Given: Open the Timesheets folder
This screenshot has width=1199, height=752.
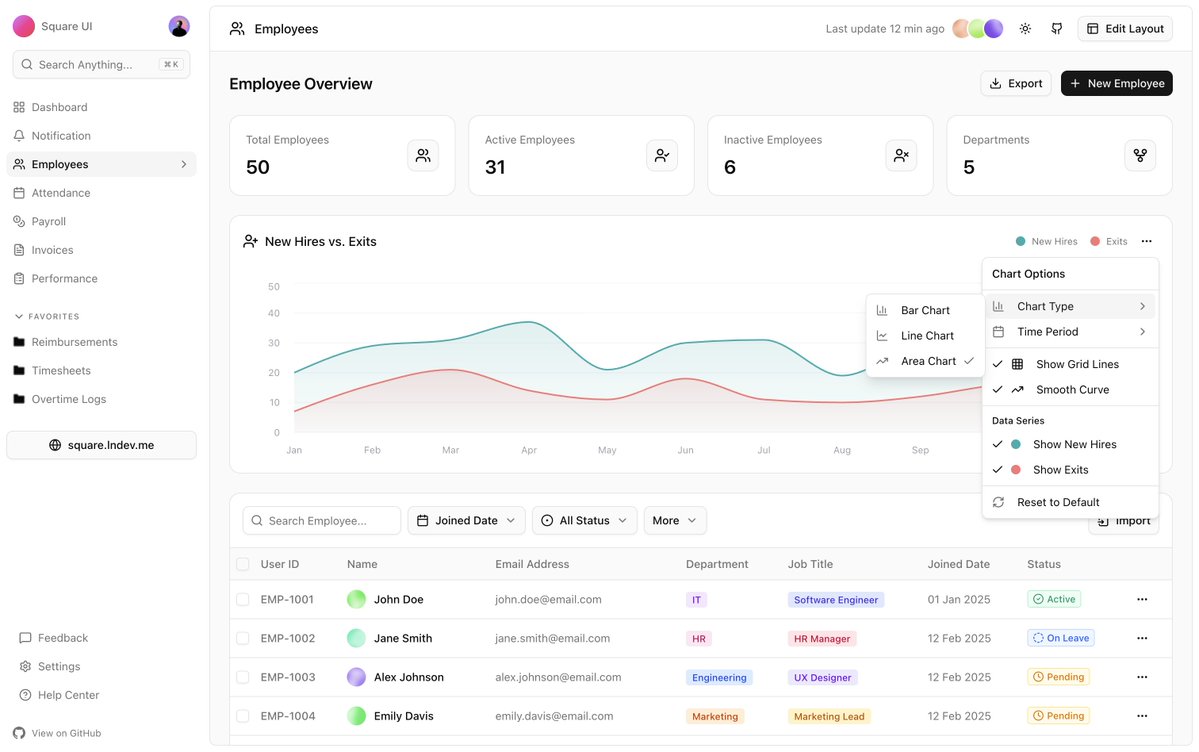Looking at the screenshot, I should (x=101, y=370).
